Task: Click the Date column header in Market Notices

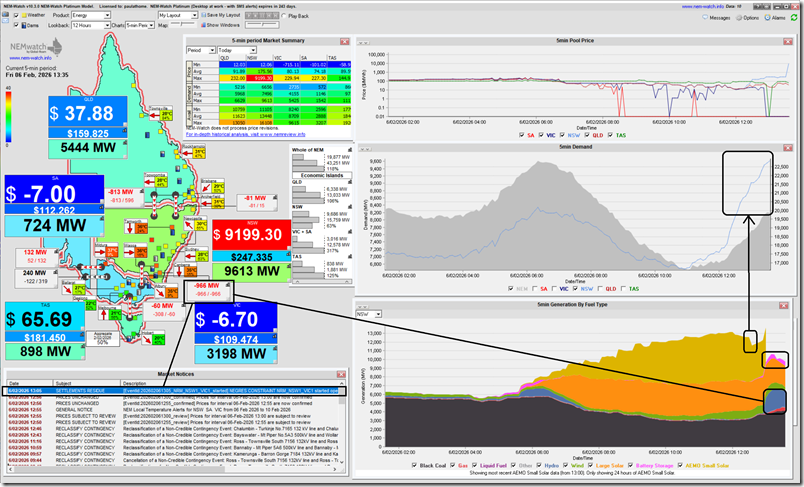Action: click(x=30, y=383)
